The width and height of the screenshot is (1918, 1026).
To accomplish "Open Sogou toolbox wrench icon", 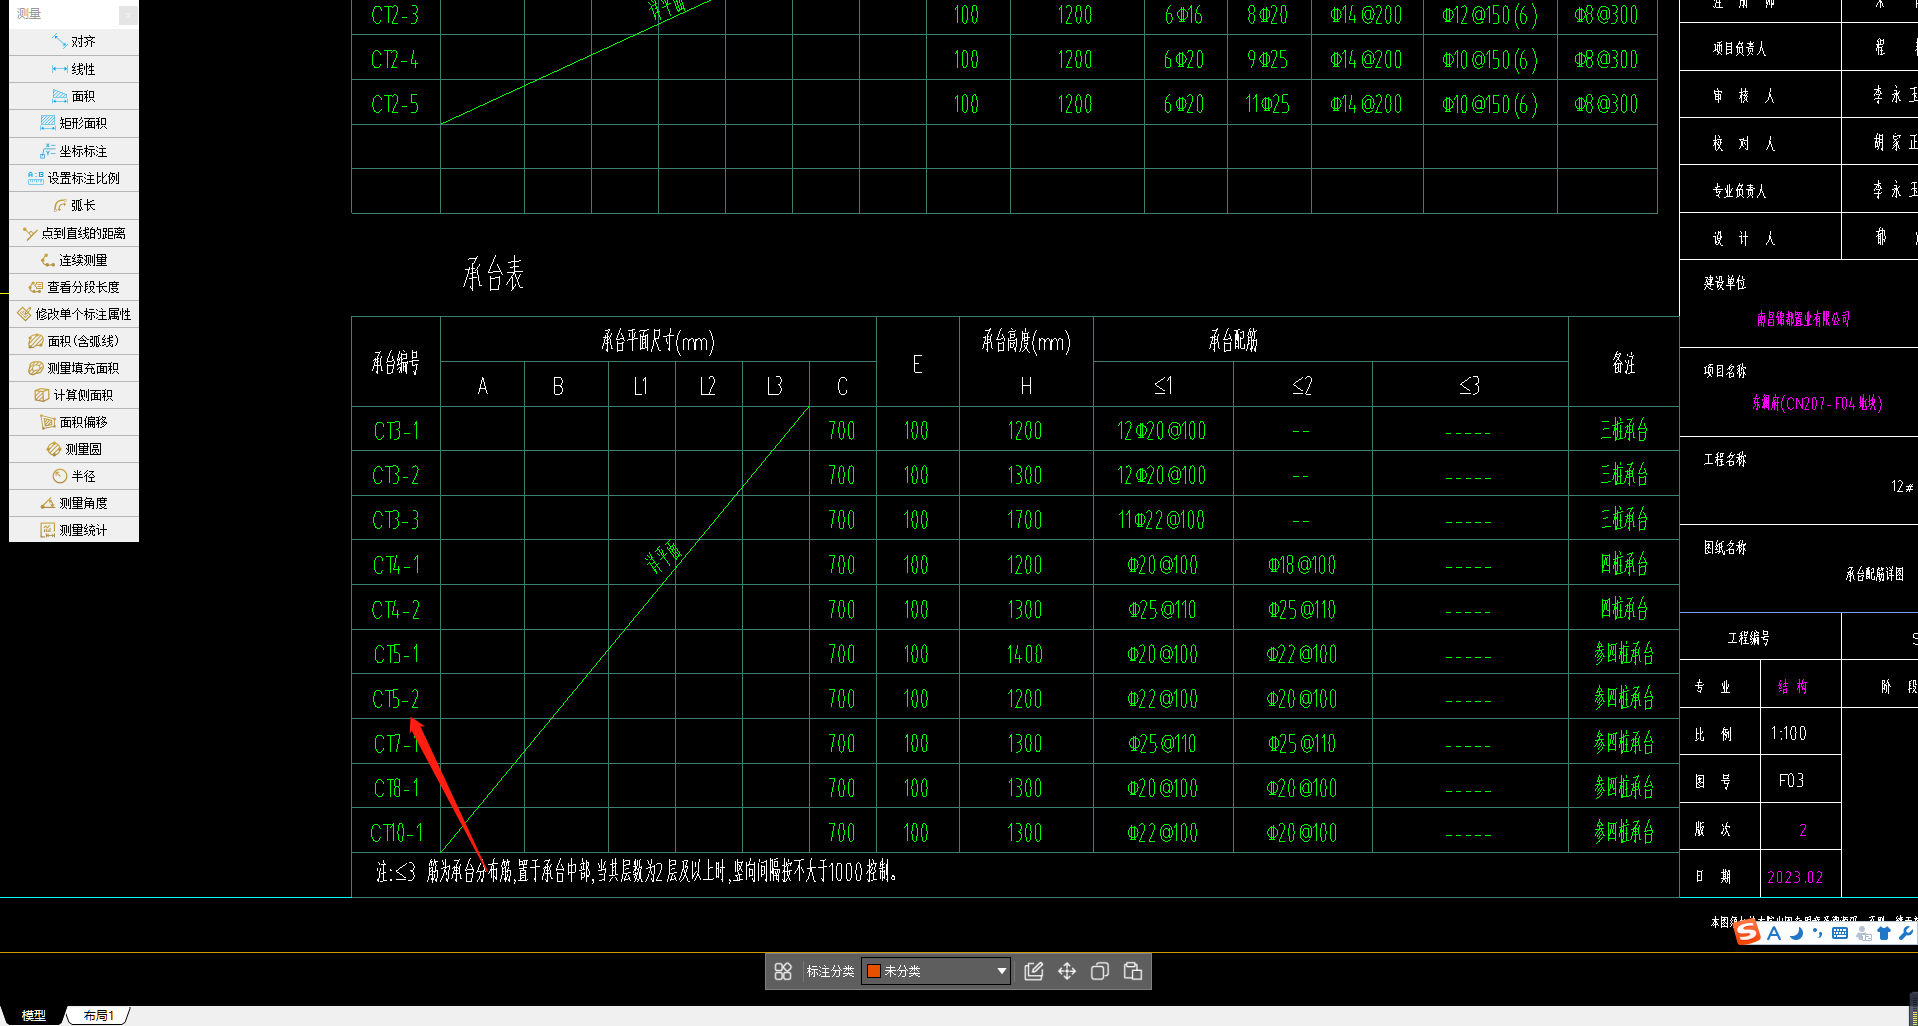I will (x=1906, y=933).
